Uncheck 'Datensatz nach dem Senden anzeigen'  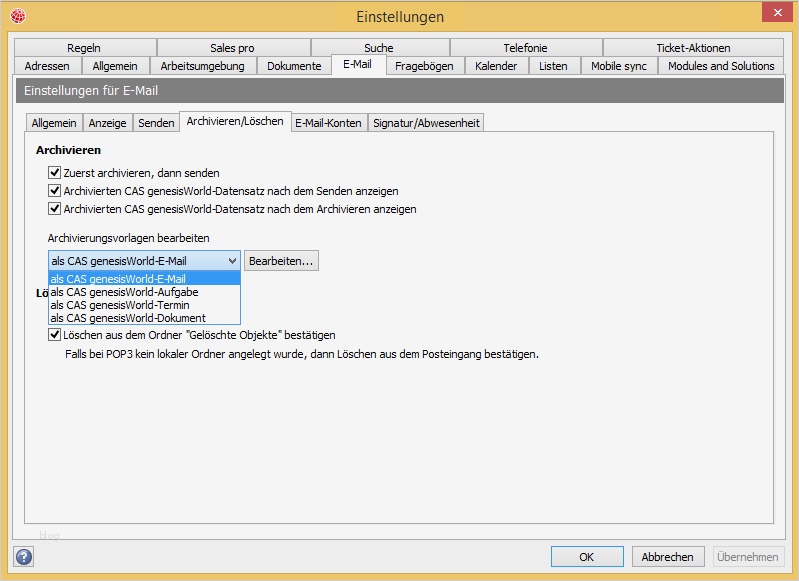pyautogui.click(x=55, y=191)
